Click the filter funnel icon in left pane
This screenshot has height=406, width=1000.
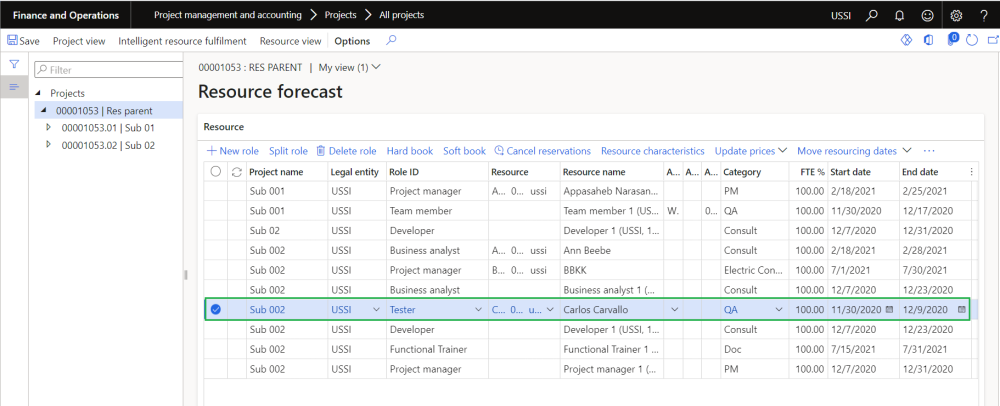(15, 64)
